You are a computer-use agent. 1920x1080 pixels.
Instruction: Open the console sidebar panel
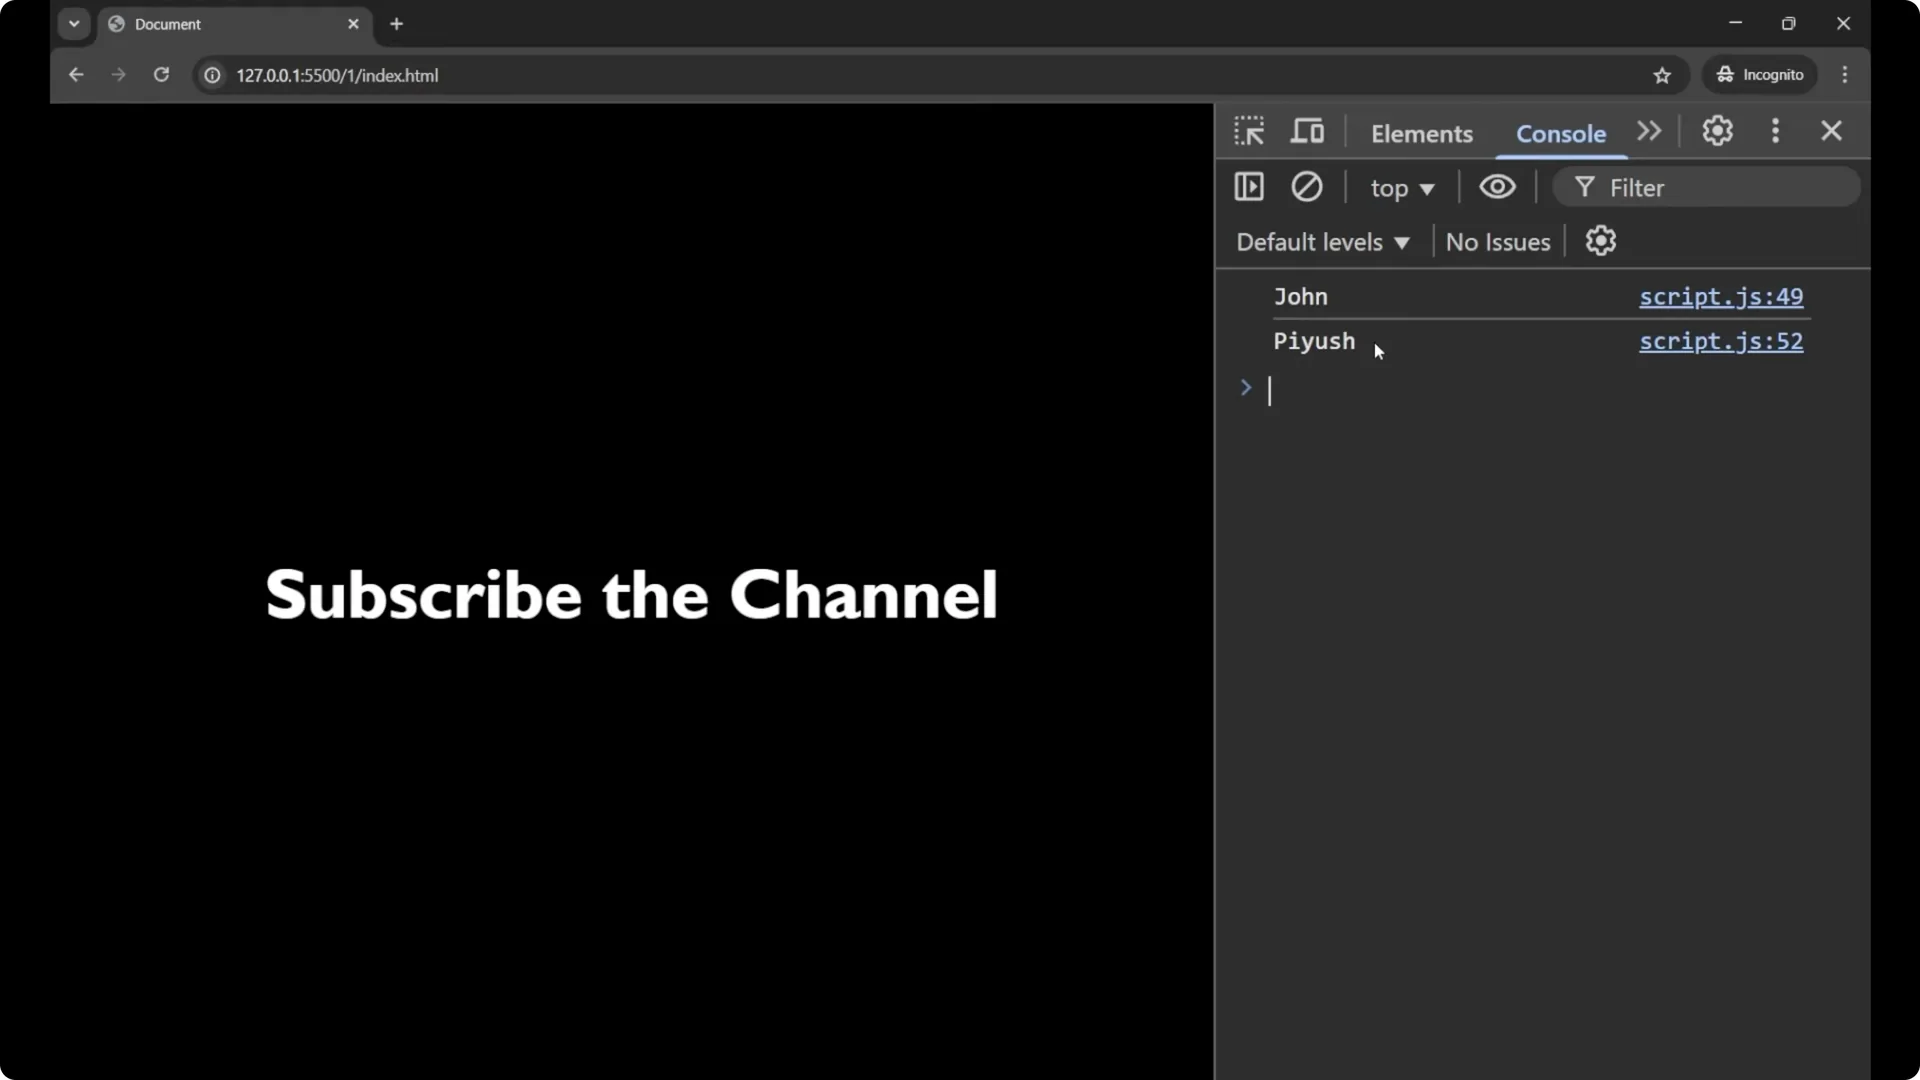click(x=1249, y=187)
